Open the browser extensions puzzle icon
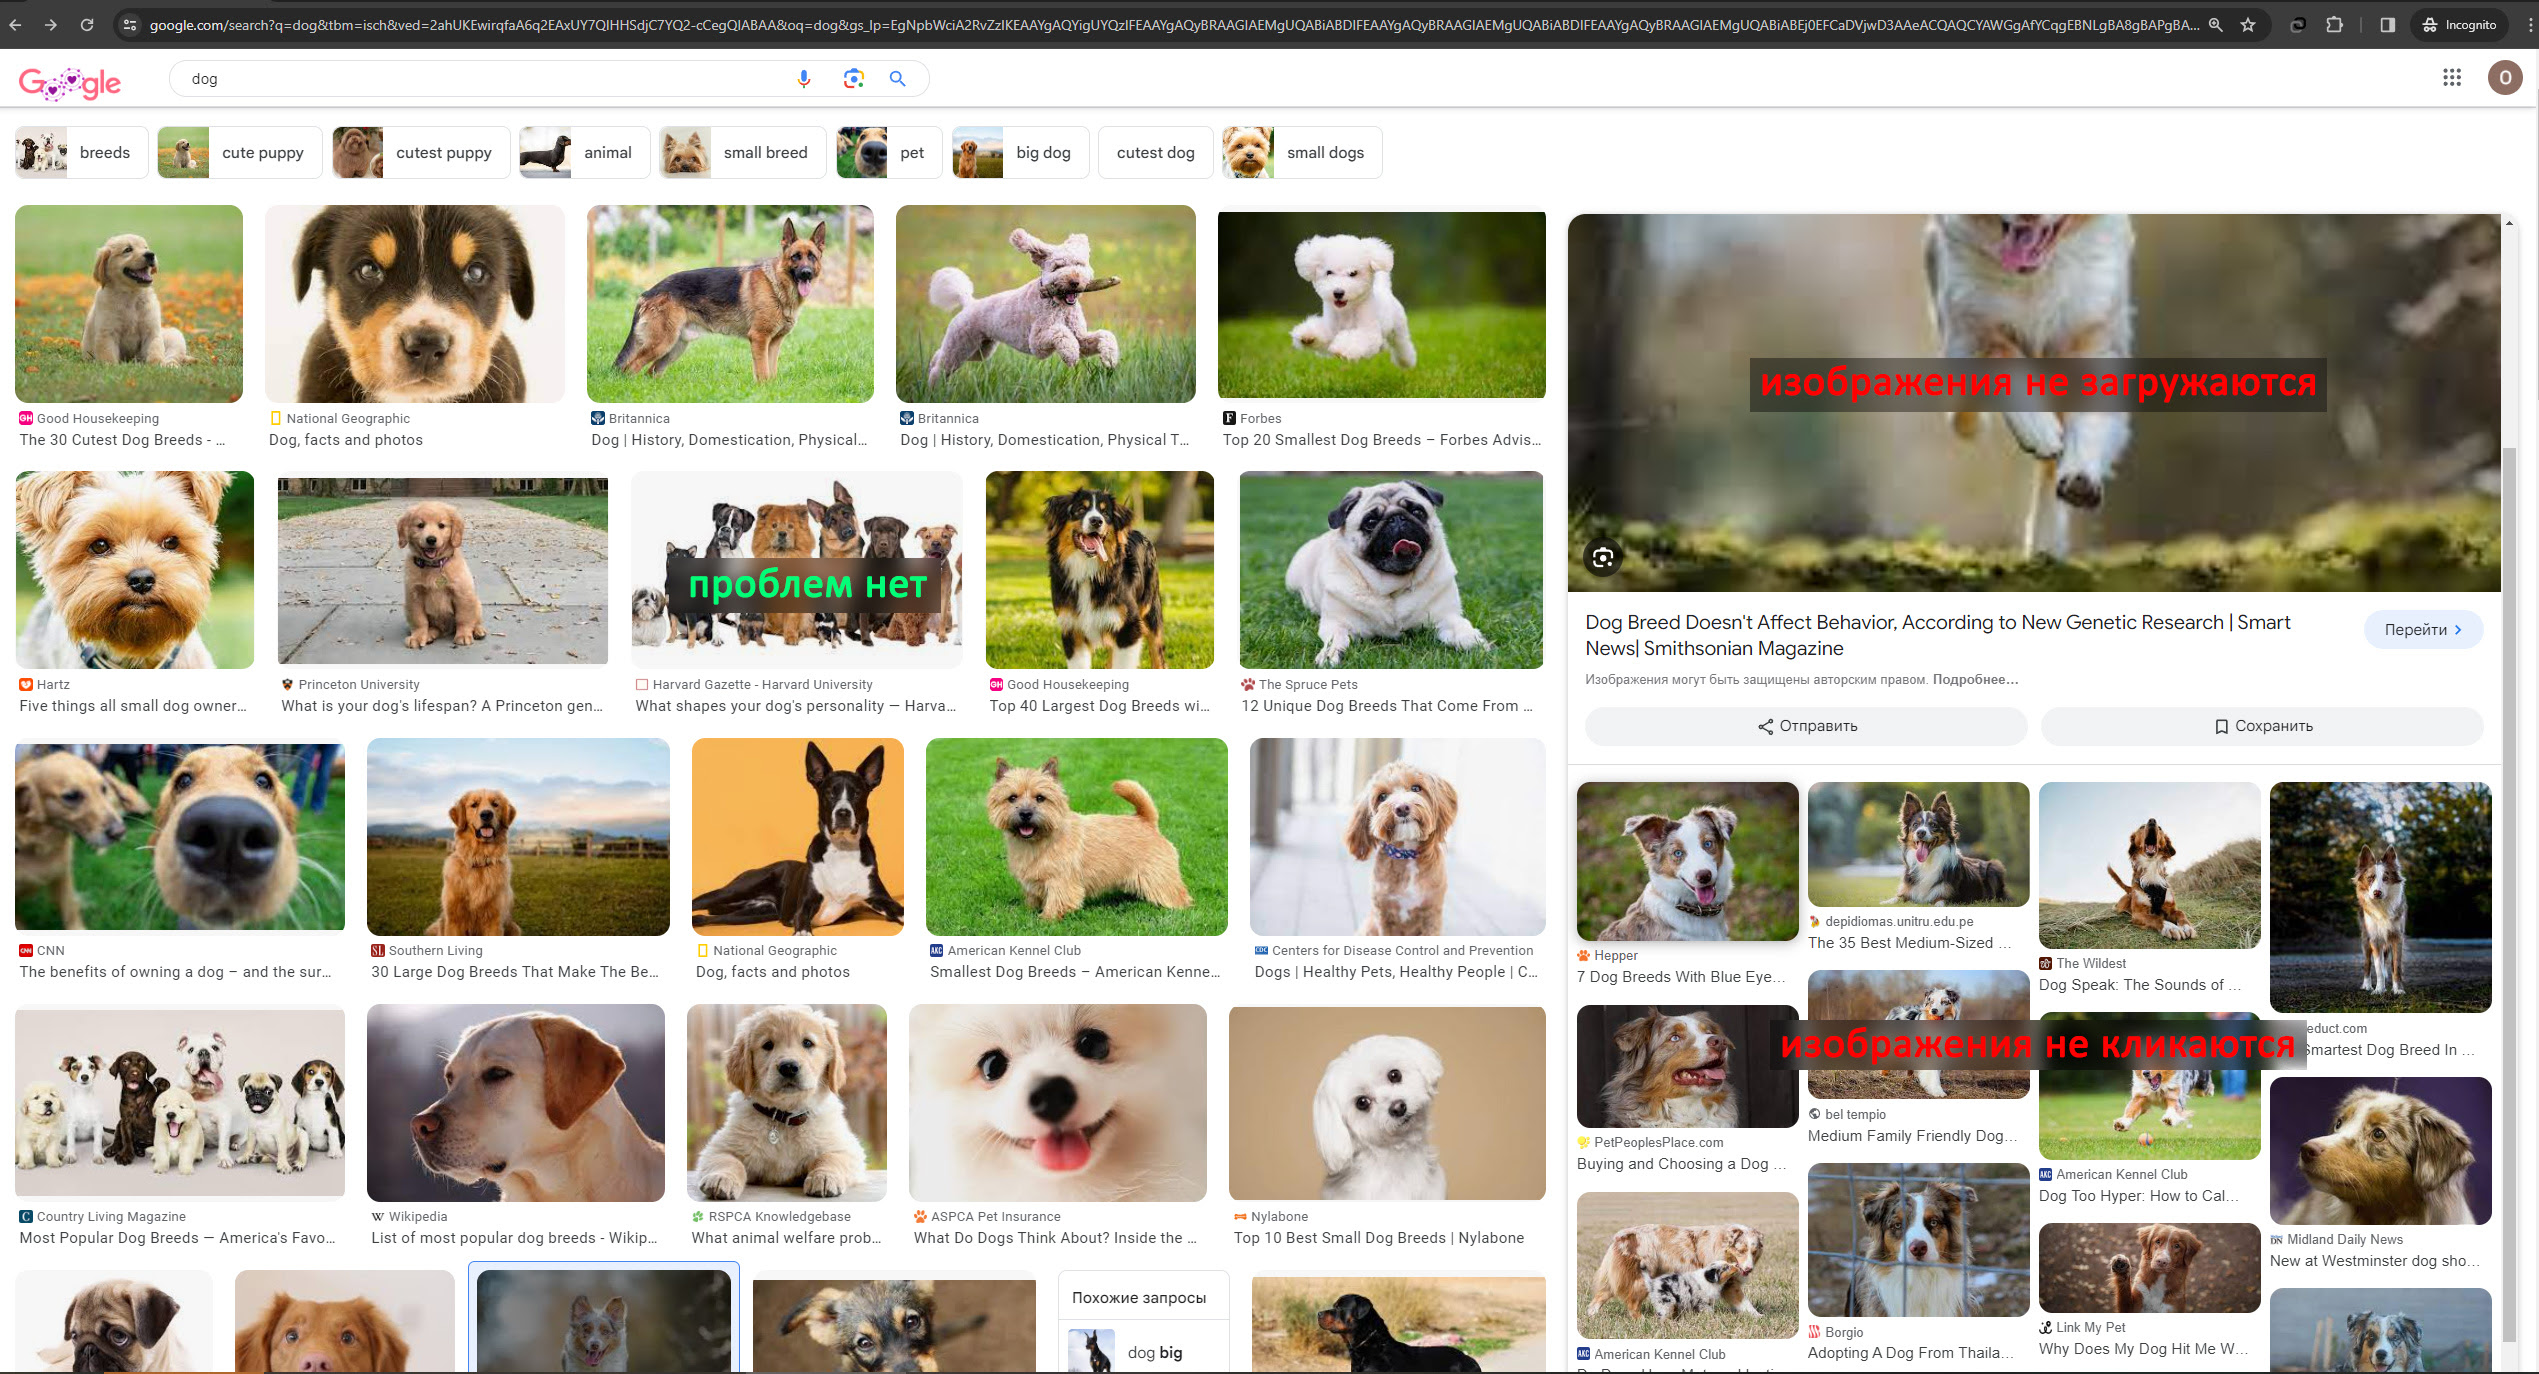Viewport: 2539px width, 1374px height. 2335,25
